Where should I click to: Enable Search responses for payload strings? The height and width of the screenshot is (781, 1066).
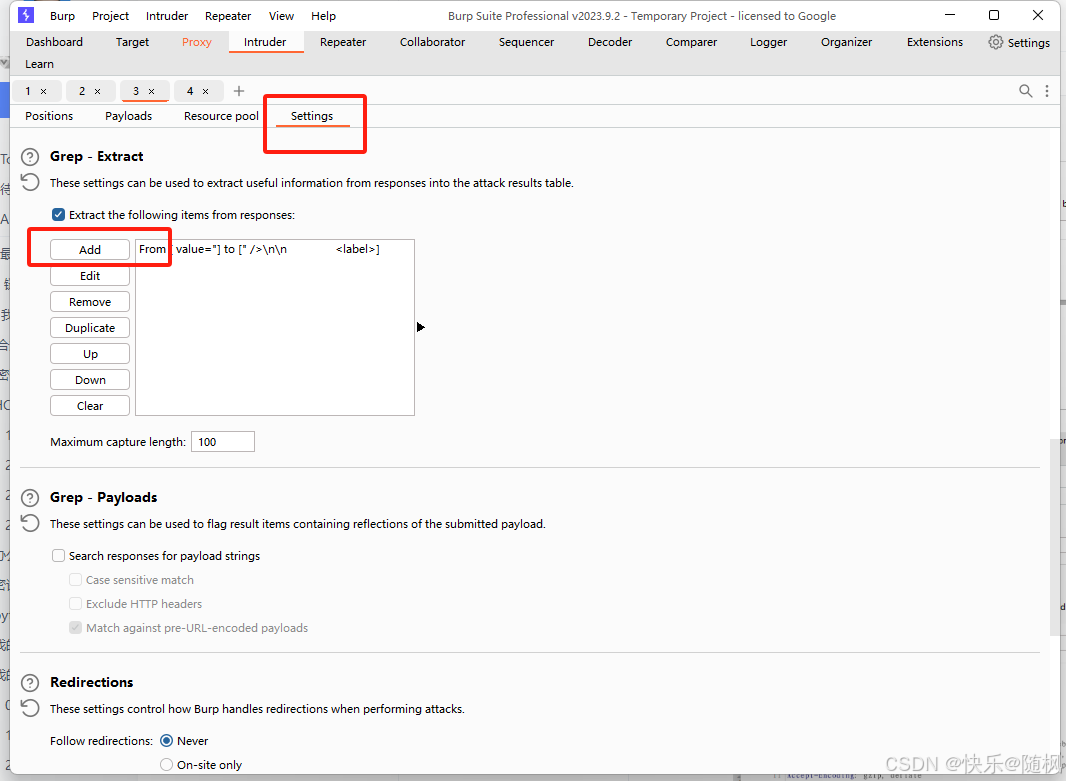pyautogui.click(x=58, y=555)
